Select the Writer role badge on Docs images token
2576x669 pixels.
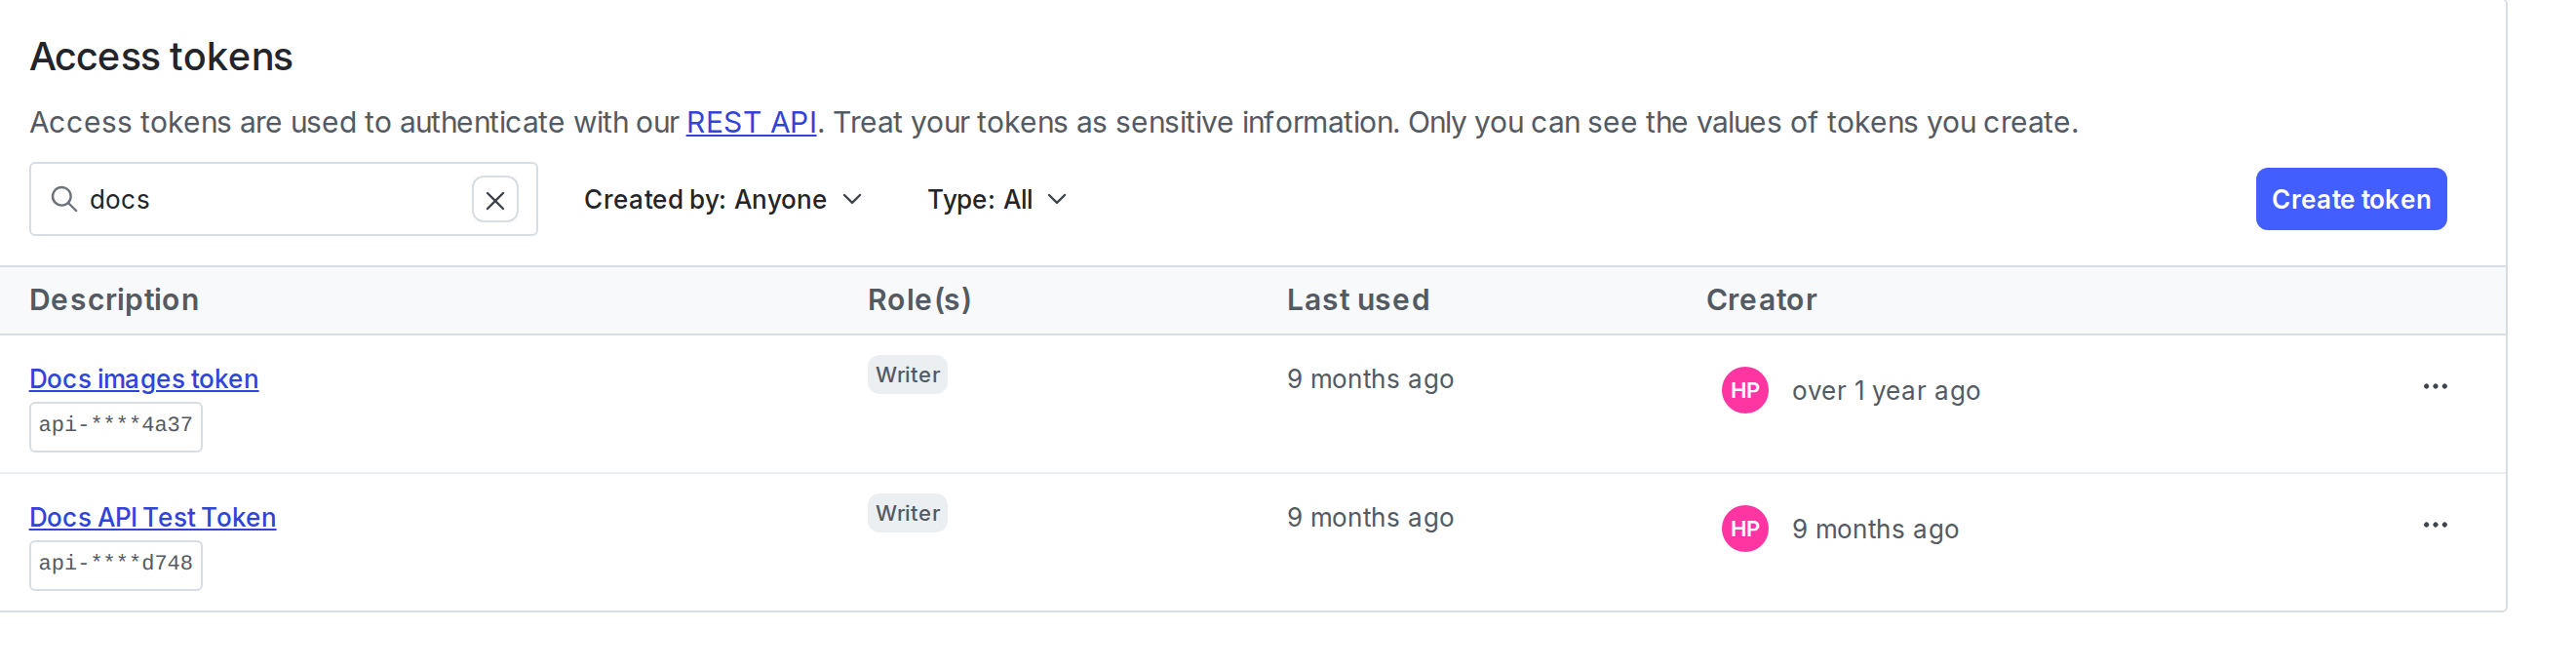pos(906,375)
